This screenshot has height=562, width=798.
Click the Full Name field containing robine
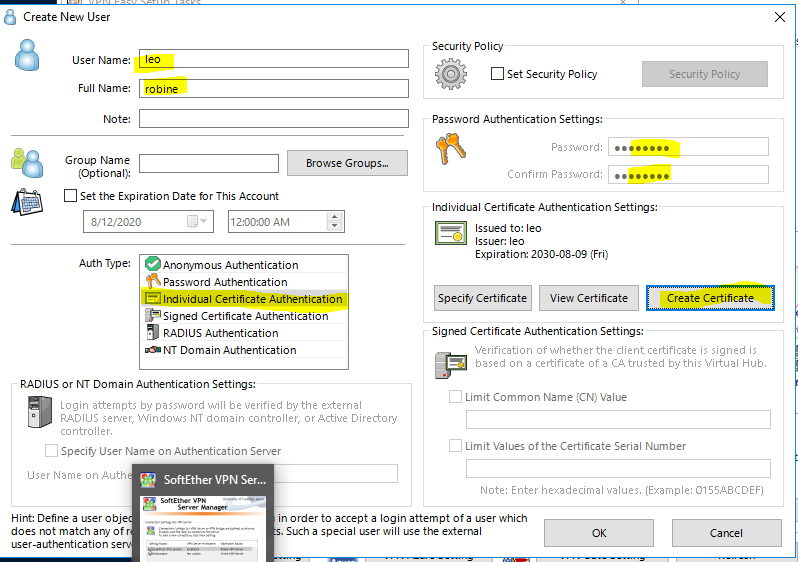(x=274, y=89)
